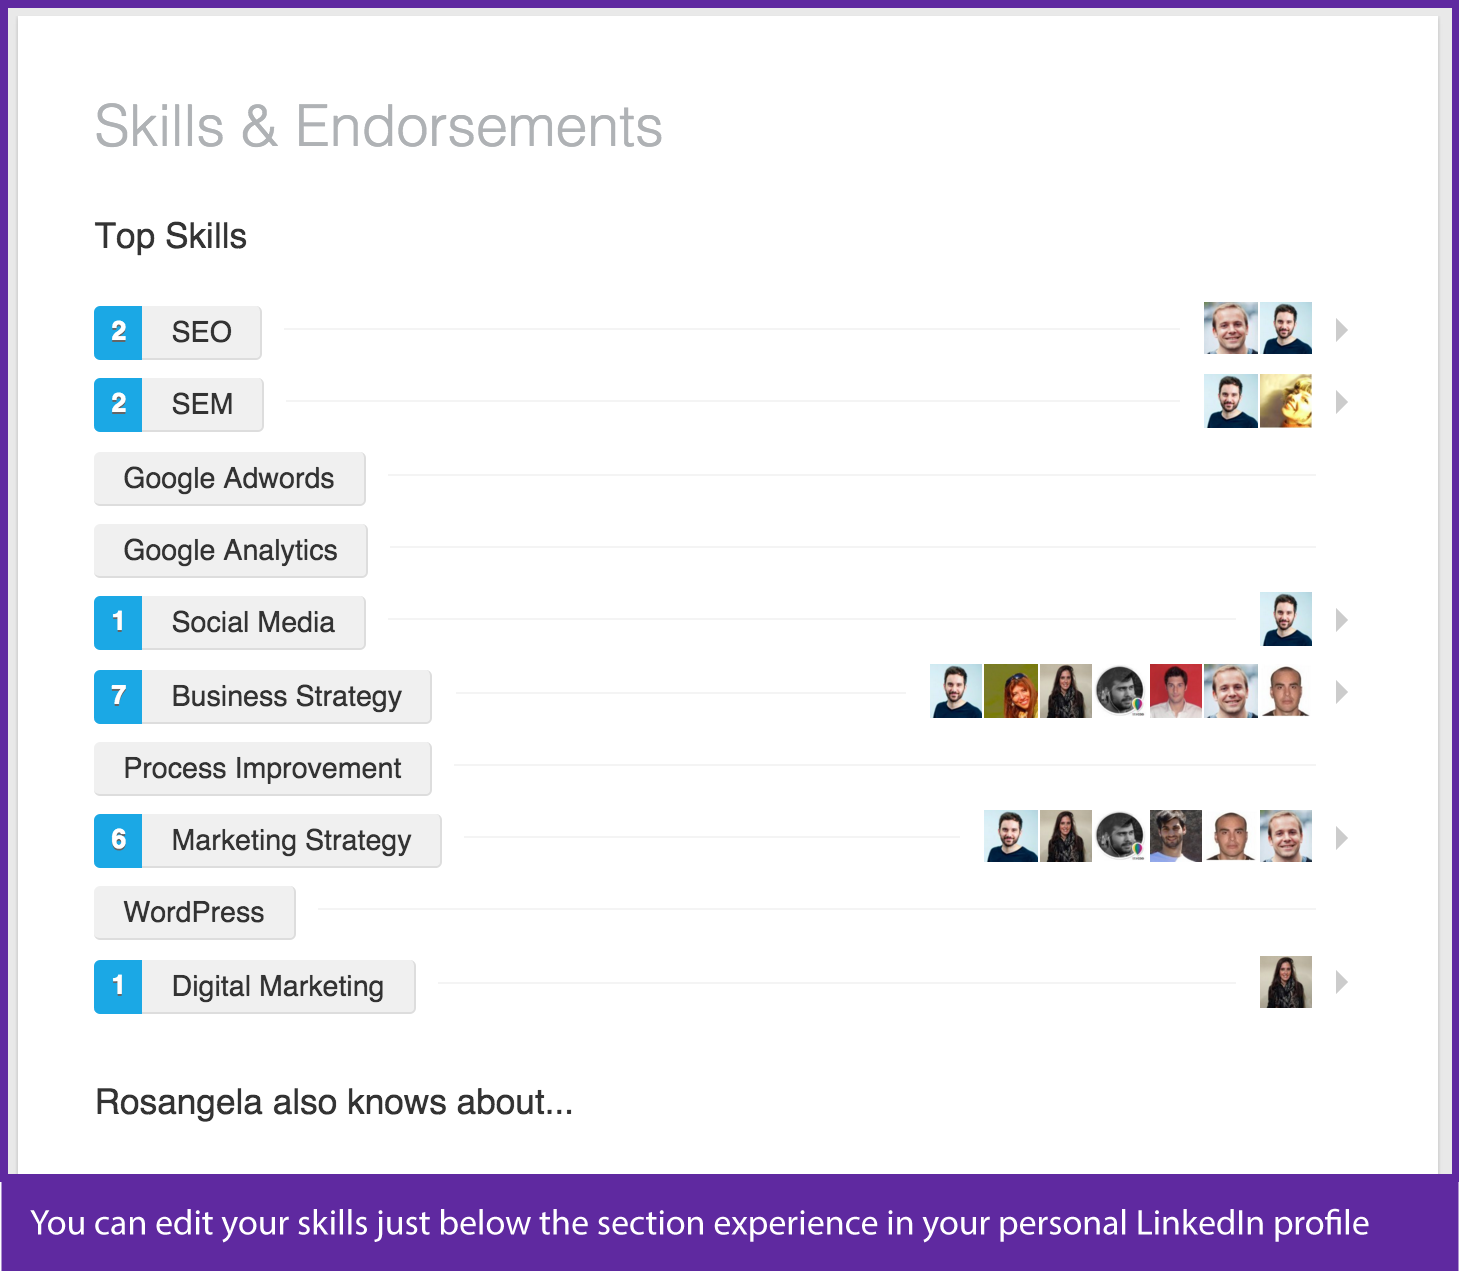Click the SEM endorsement count badge
Screen dimensions: 1459x1271
(118, 404)
